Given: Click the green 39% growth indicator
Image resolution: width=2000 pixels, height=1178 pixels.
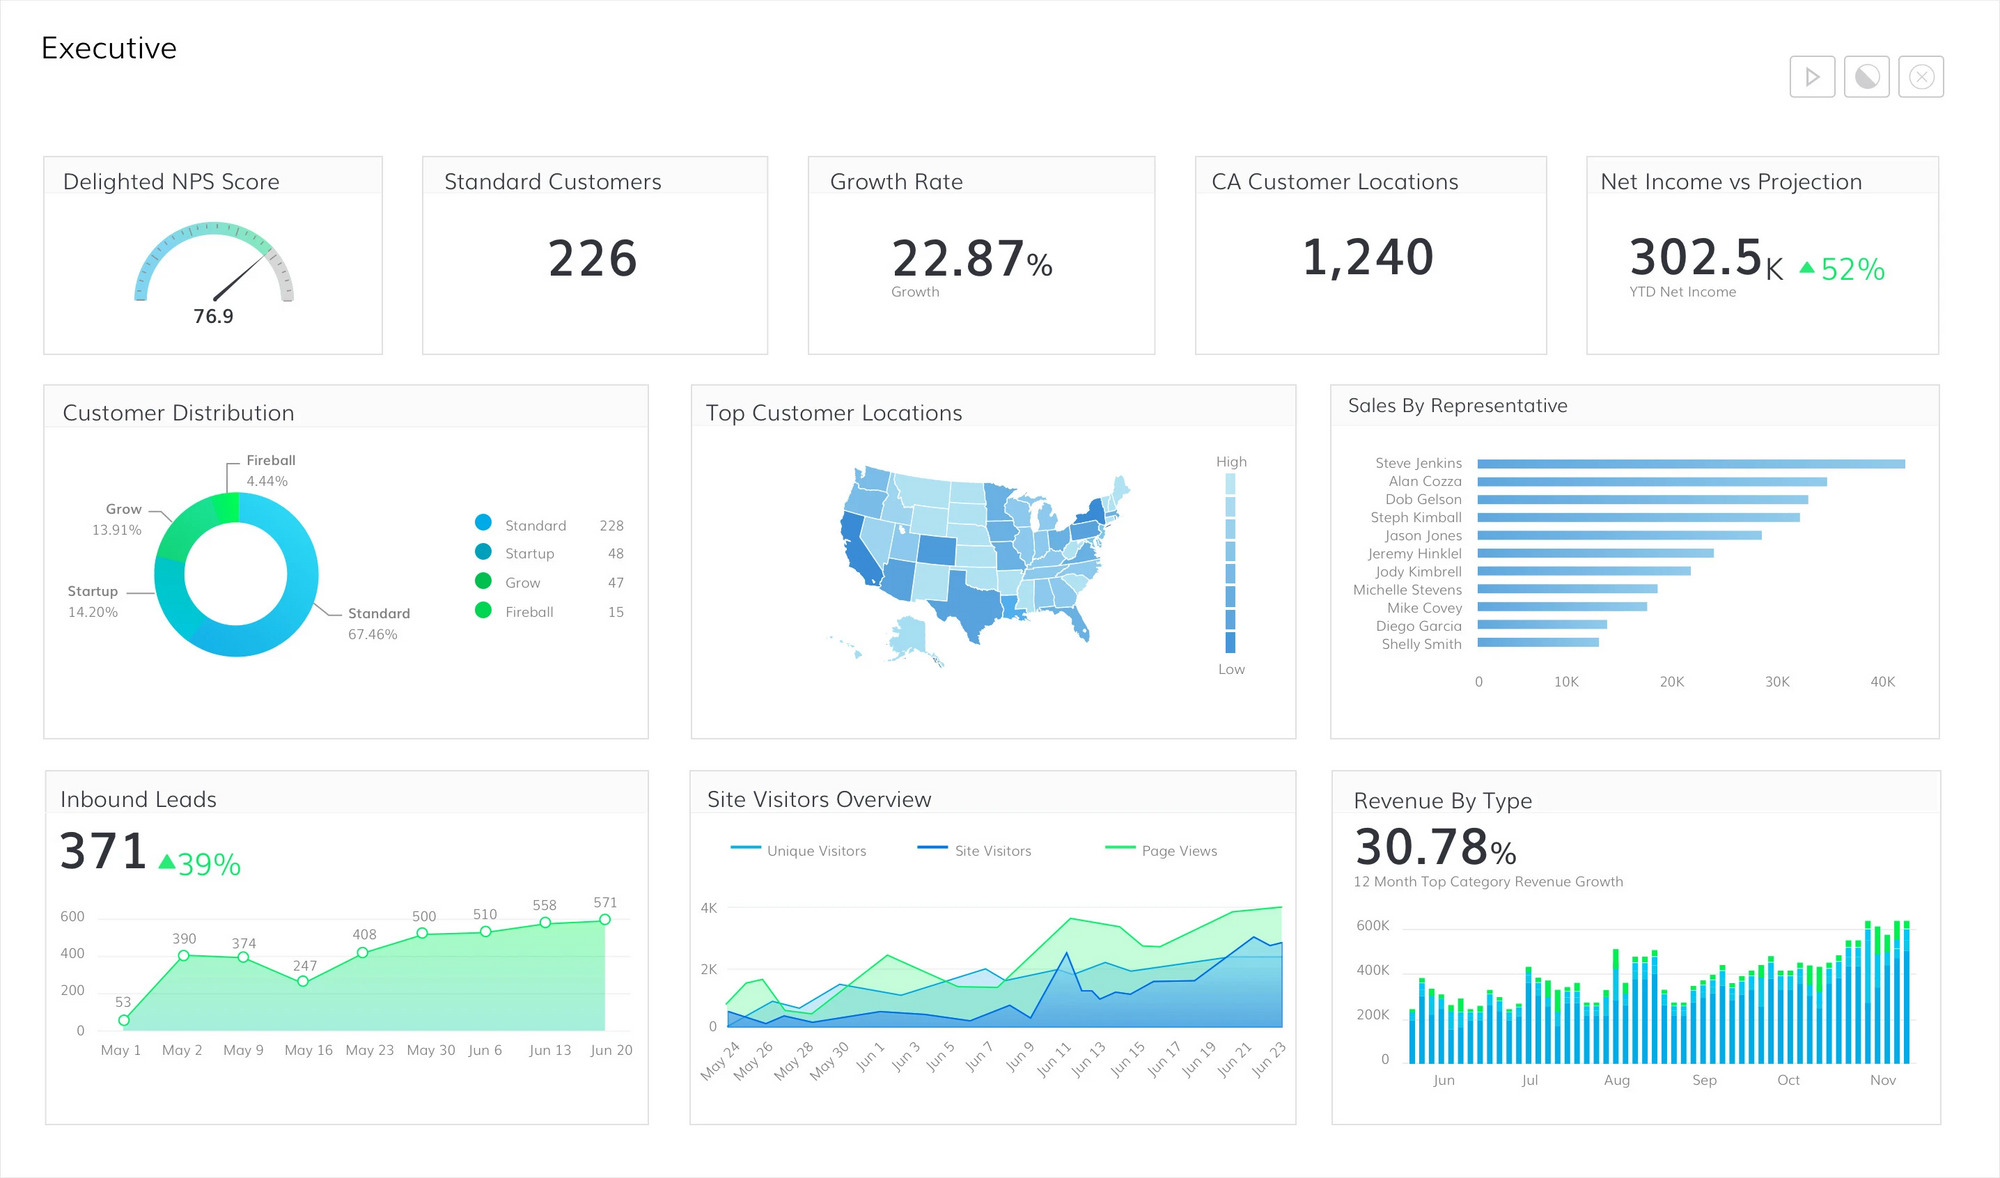Looking at the screenshot, I should tap(201, 862).
